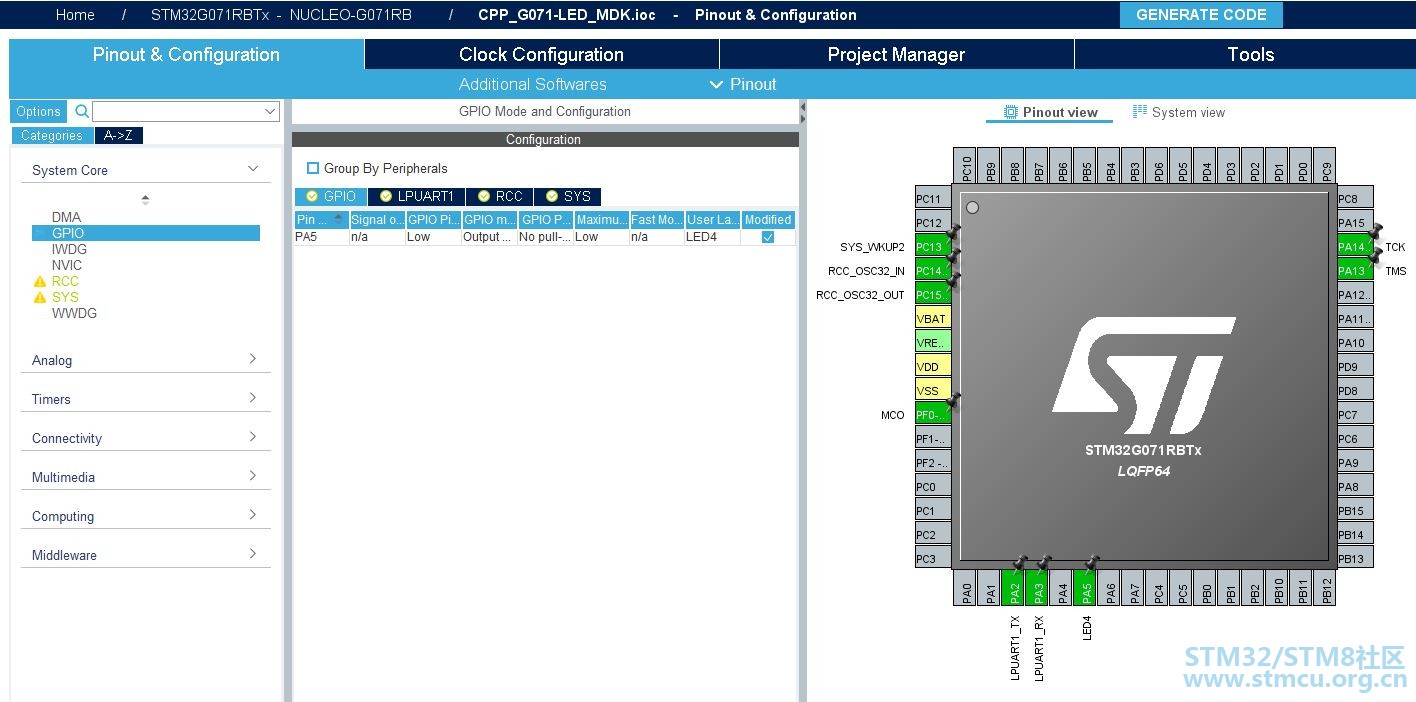Select the RCC configuration tab
Viewport: 1416px width, 702px height.
point(500,196)
